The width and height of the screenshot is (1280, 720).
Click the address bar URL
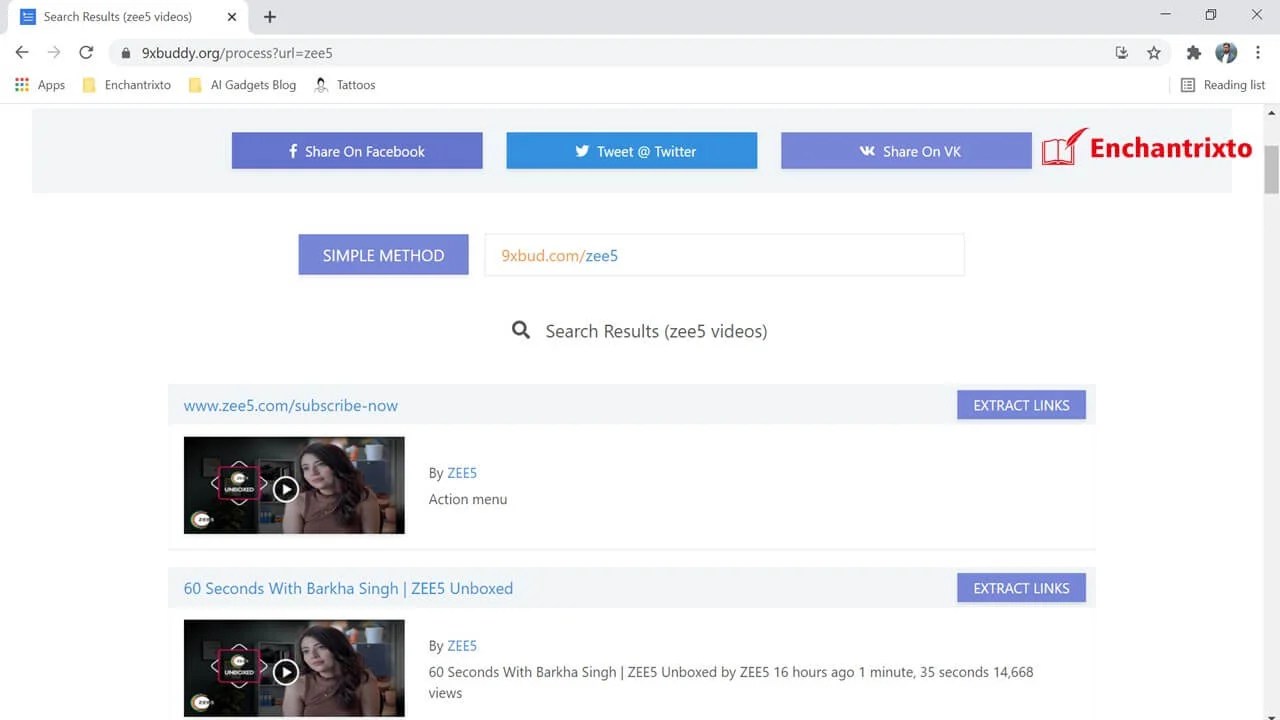[x=237, y=53]
